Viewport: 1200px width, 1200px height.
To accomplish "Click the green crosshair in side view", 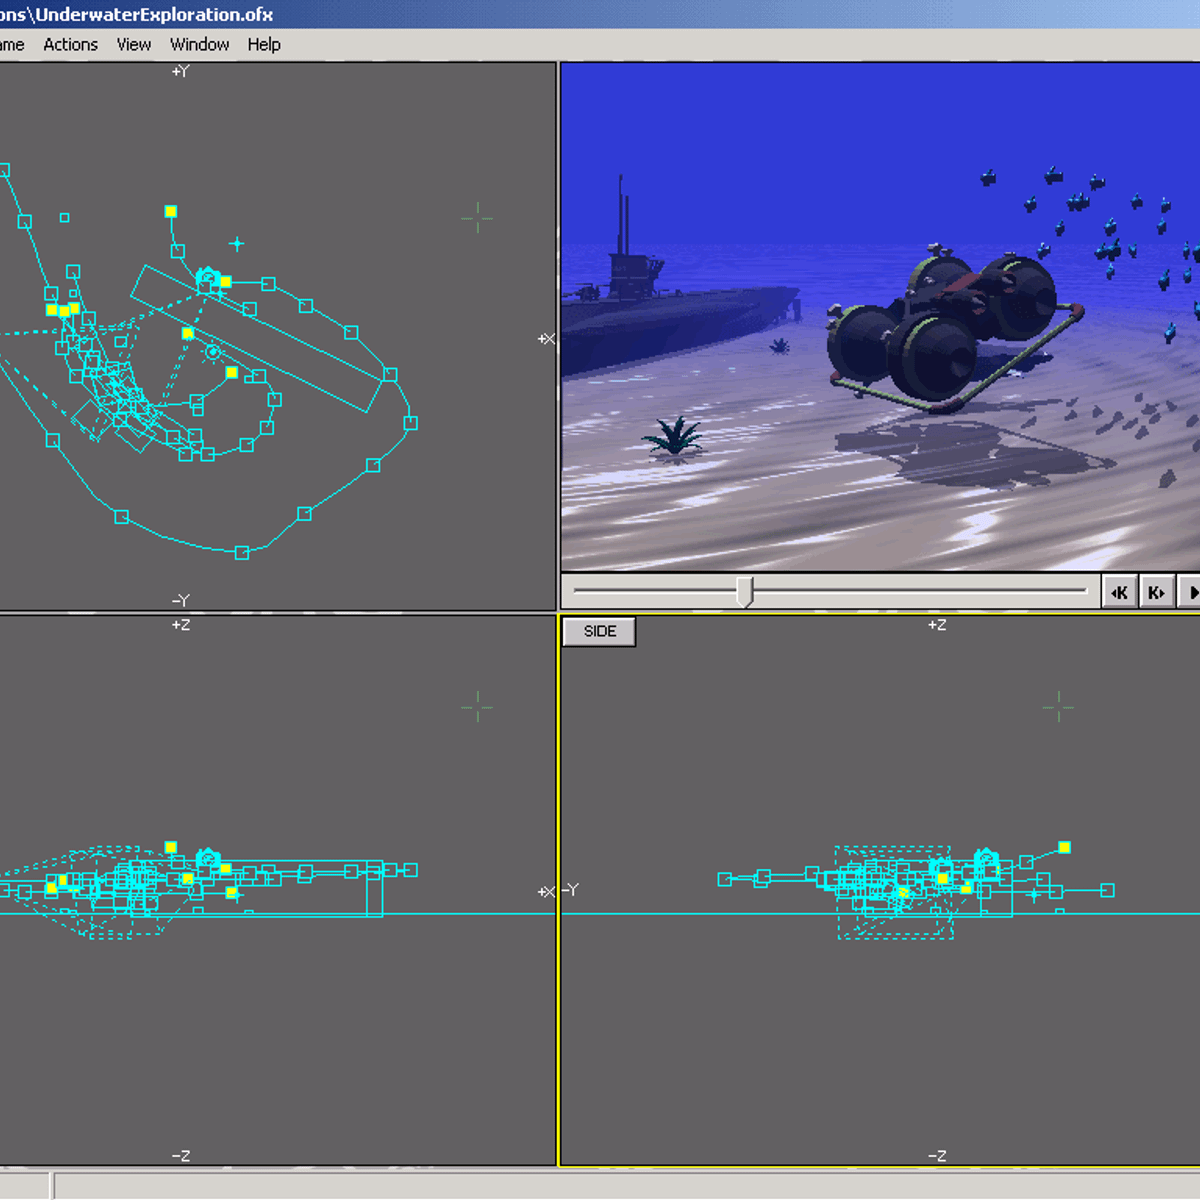I will pos(1058,708).
